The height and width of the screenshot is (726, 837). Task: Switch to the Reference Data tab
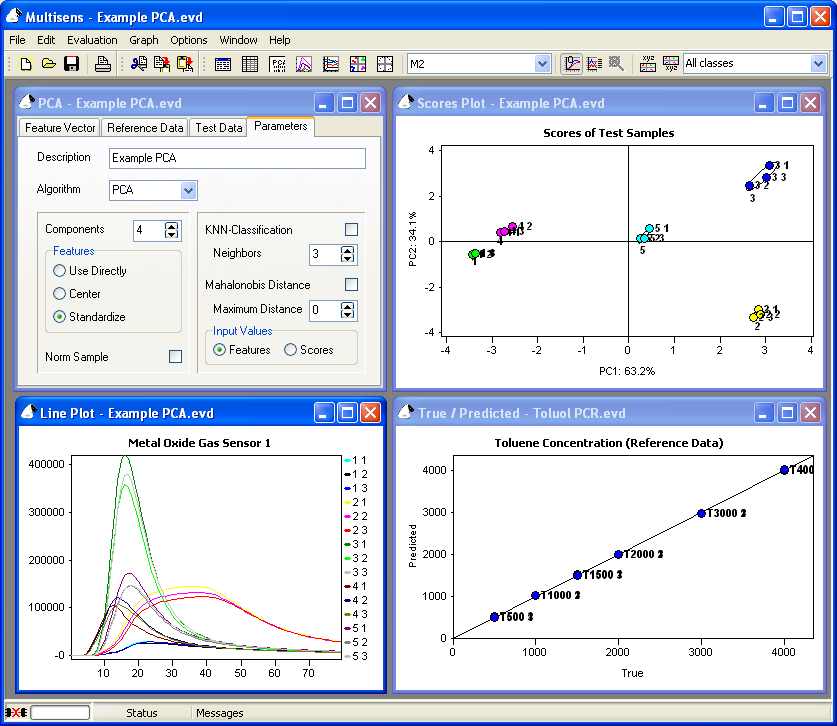145,128
